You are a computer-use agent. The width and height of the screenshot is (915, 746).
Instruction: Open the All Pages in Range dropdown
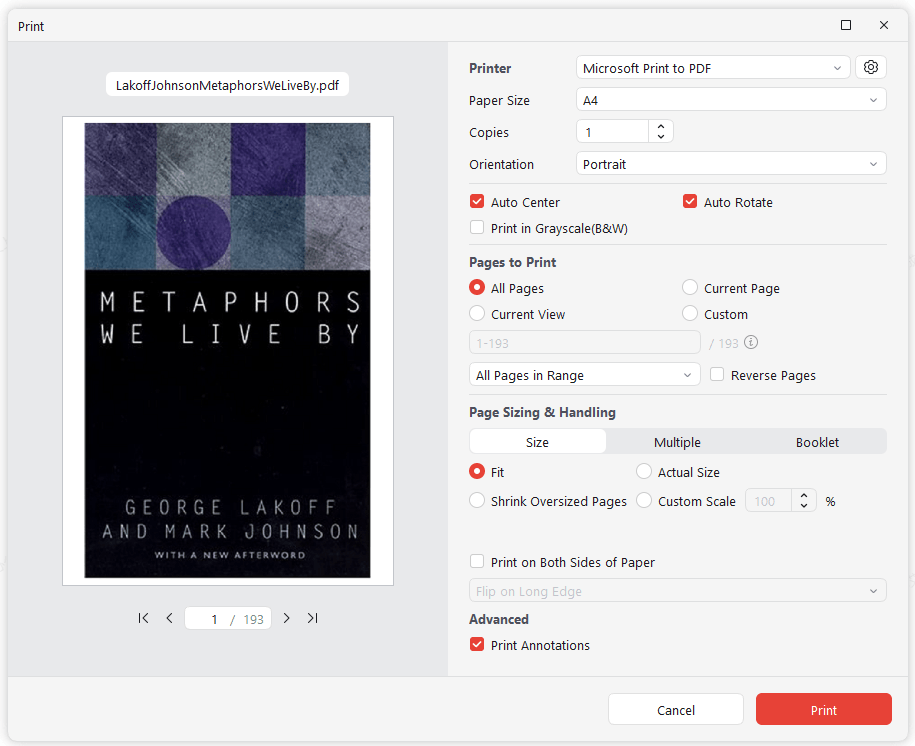(584, 375)
